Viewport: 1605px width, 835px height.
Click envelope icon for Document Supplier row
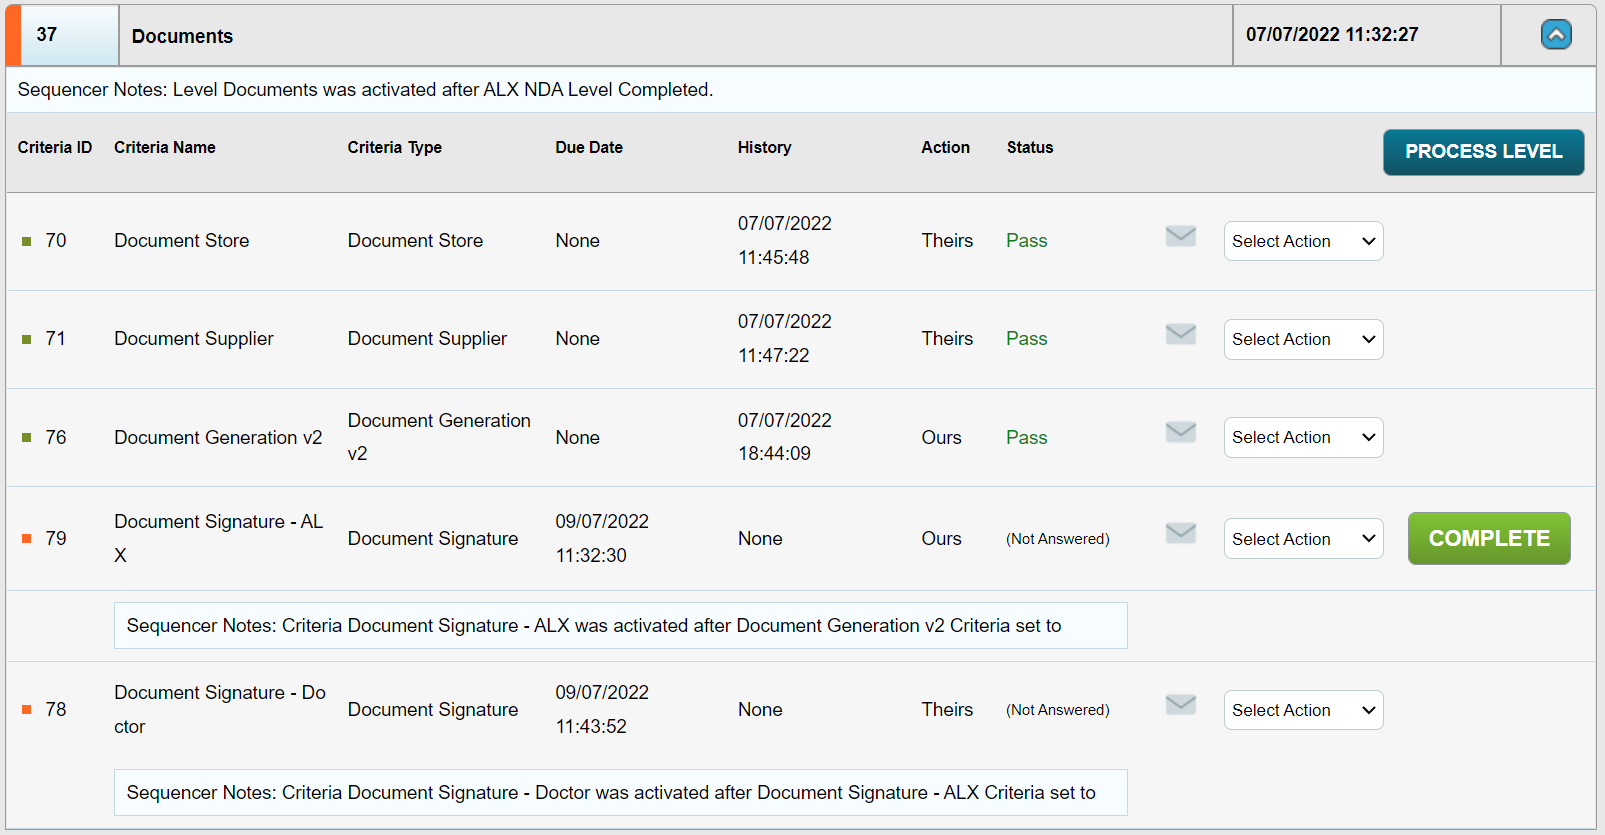tap(1181, 334)
